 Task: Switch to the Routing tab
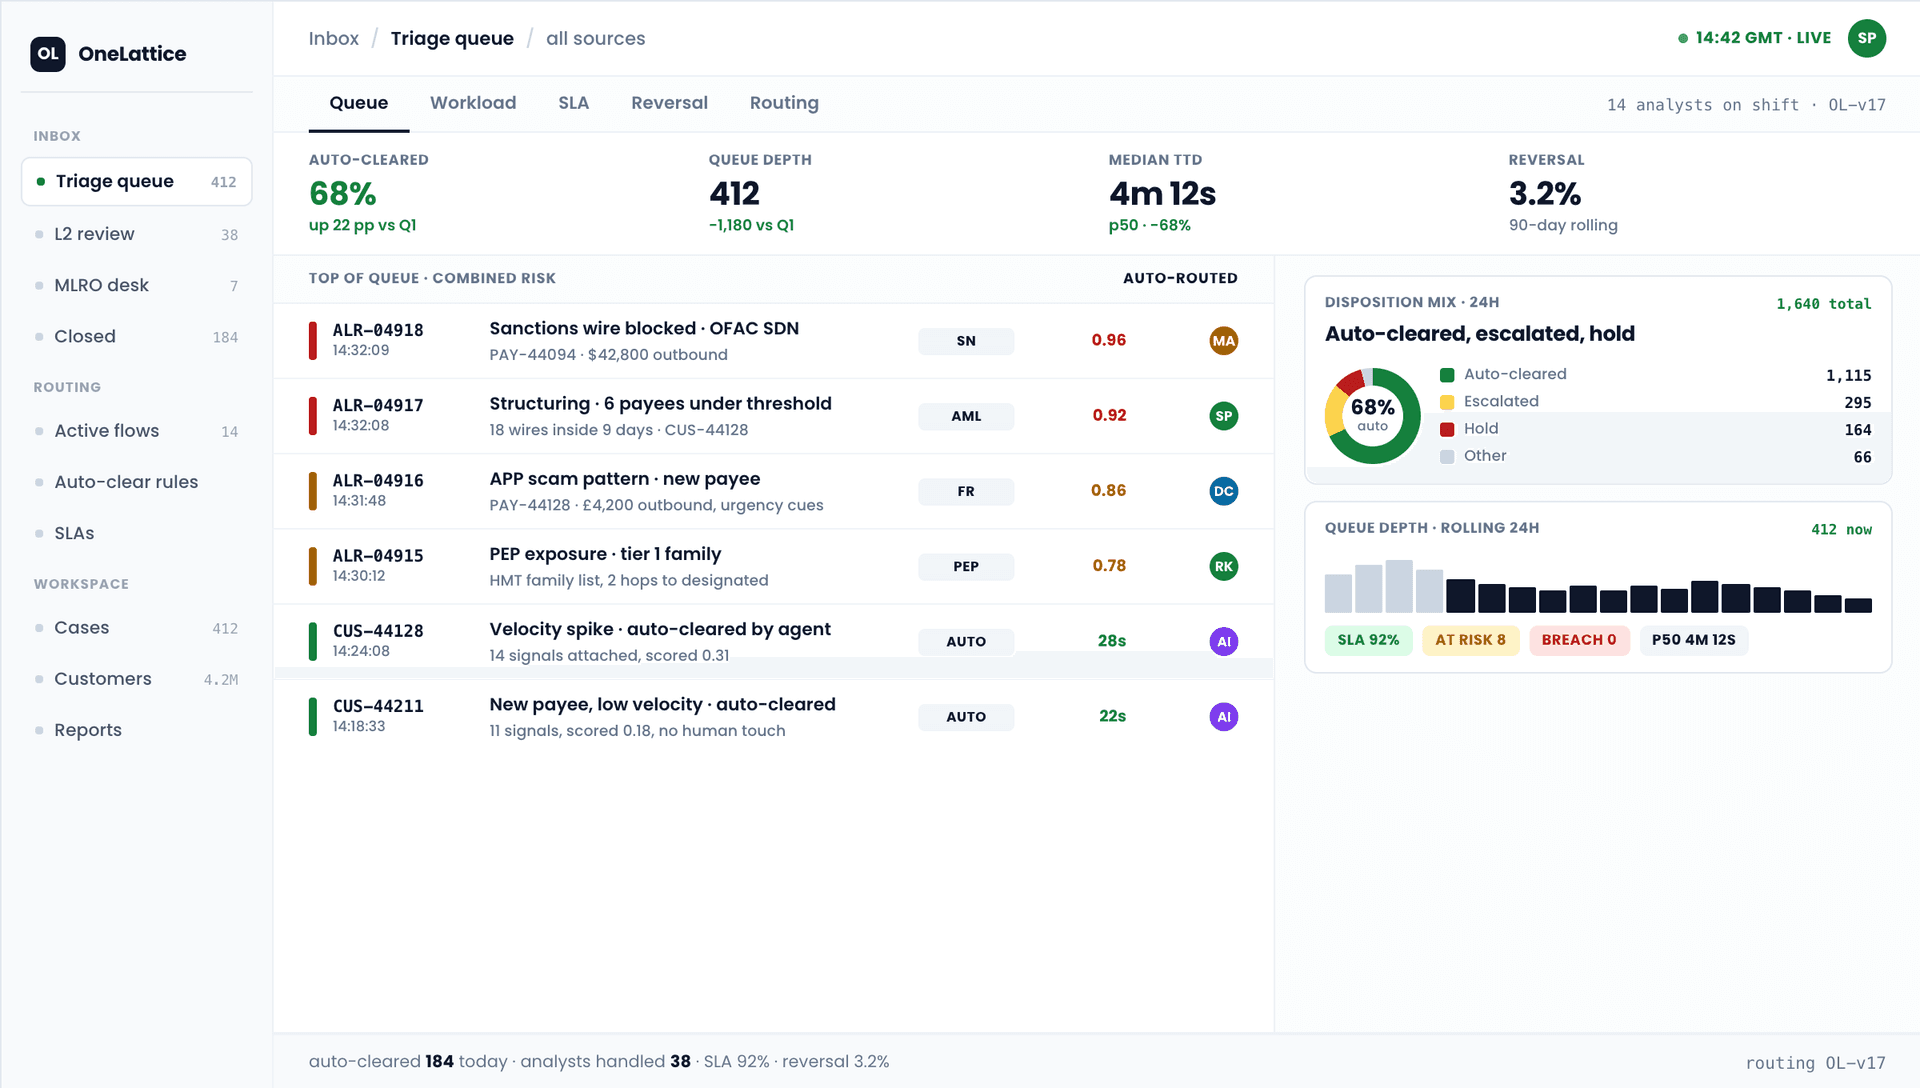(784, 103)
